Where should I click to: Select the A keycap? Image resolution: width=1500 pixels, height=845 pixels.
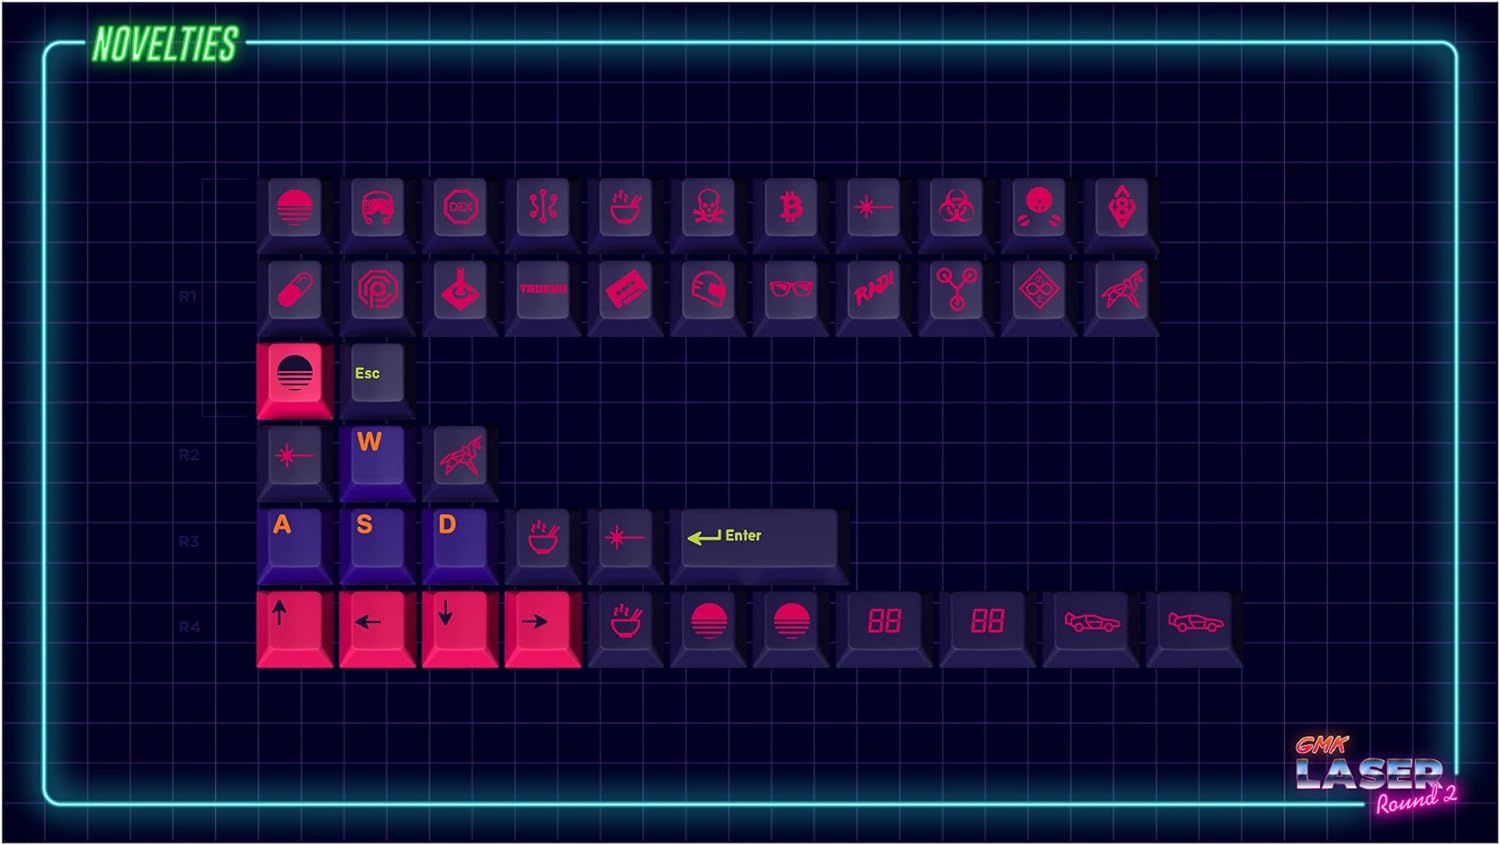pyautogui.click(x=295, y=546)
